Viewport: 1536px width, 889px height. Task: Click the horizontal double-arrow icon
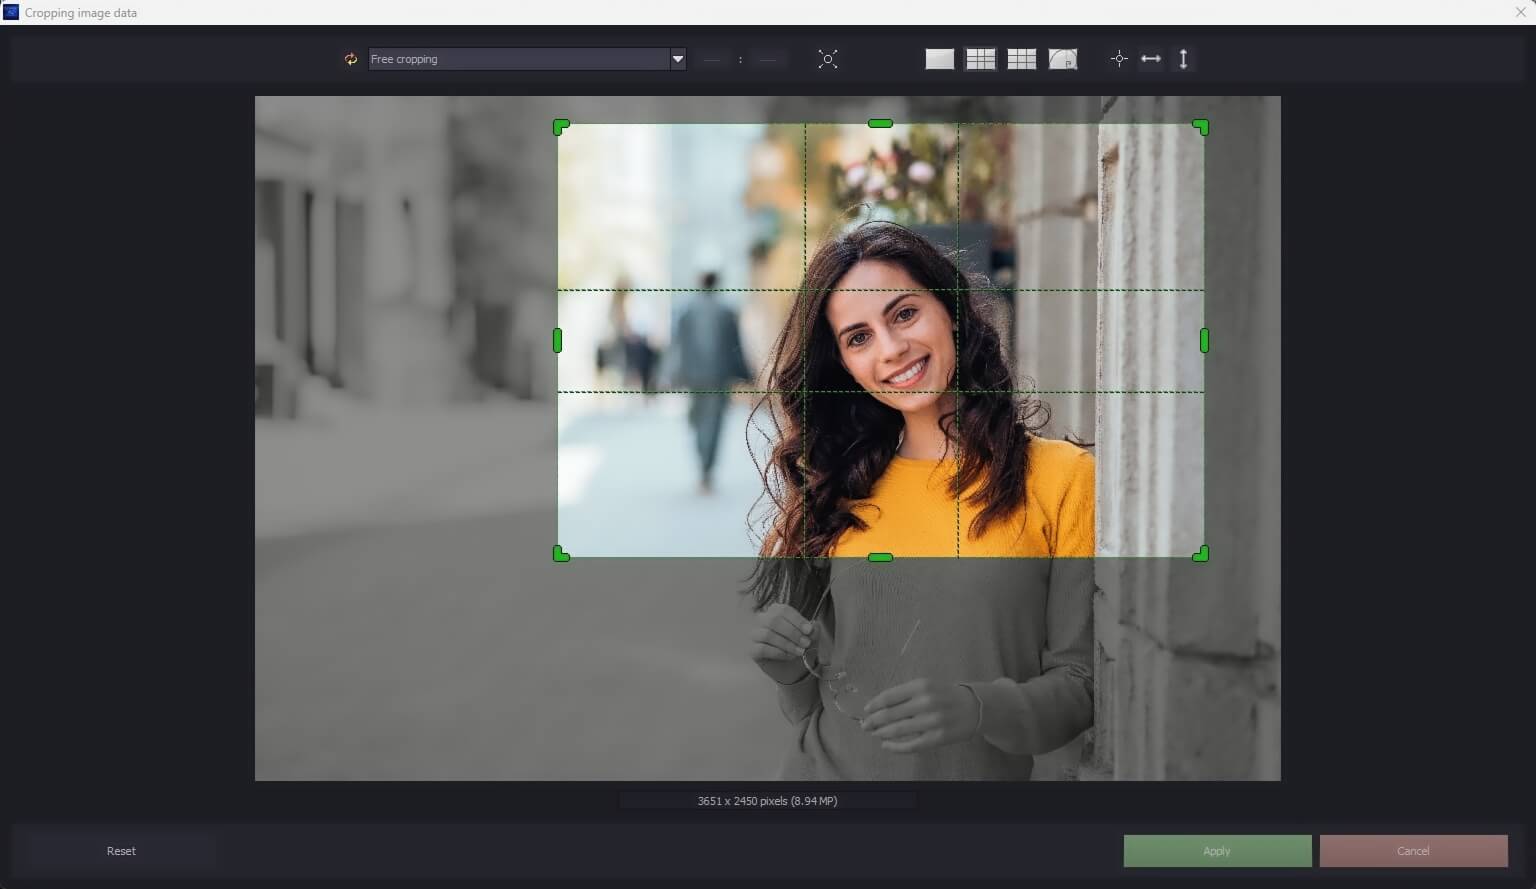tap(1151, 59)
